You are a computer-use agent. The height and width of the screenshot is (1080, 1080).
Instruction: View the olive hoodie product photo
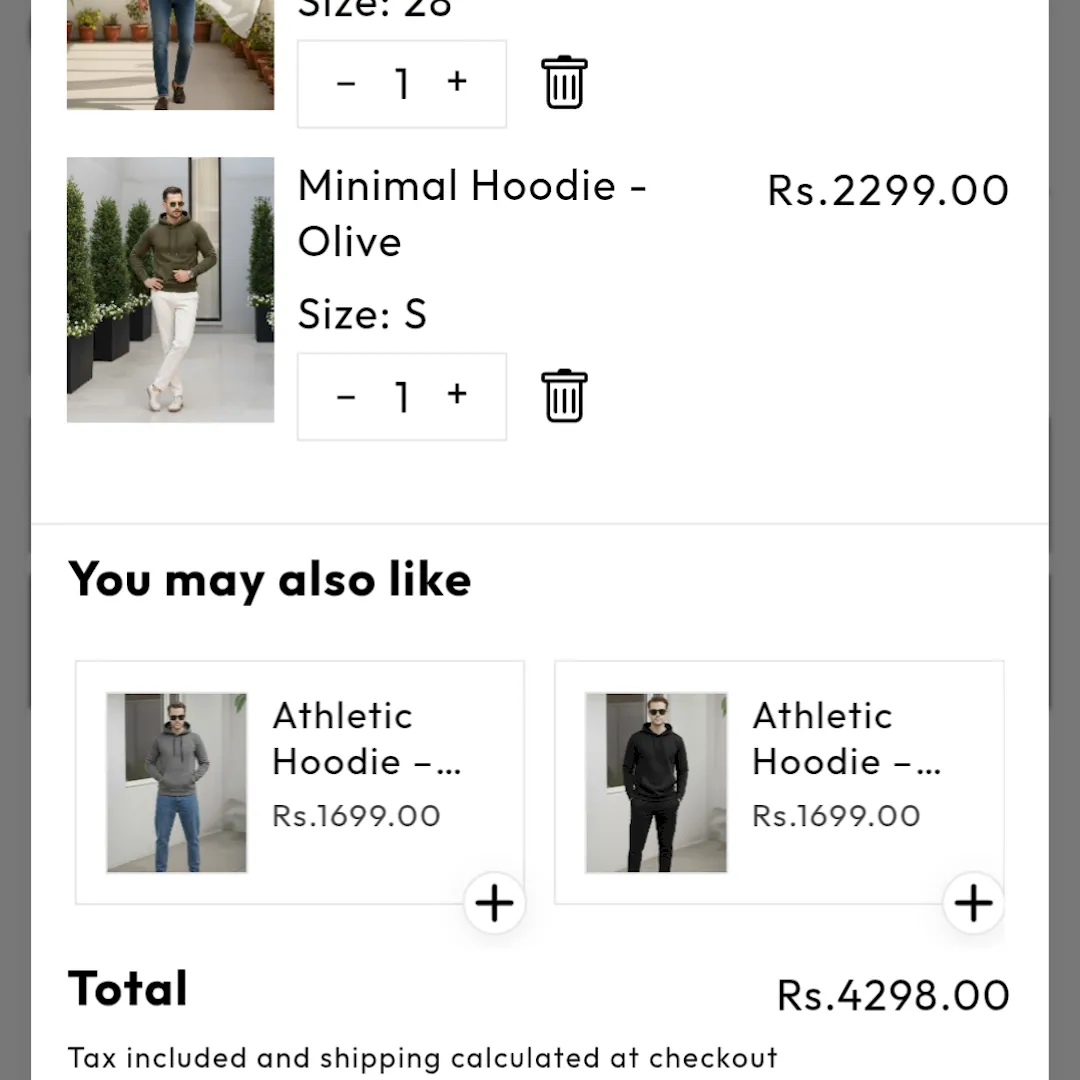coord(170,289)
